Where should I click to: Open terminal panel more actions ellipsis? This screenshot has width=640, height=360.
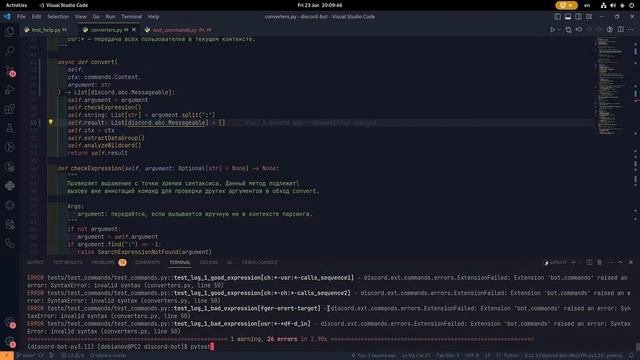(x=610, y=262)
